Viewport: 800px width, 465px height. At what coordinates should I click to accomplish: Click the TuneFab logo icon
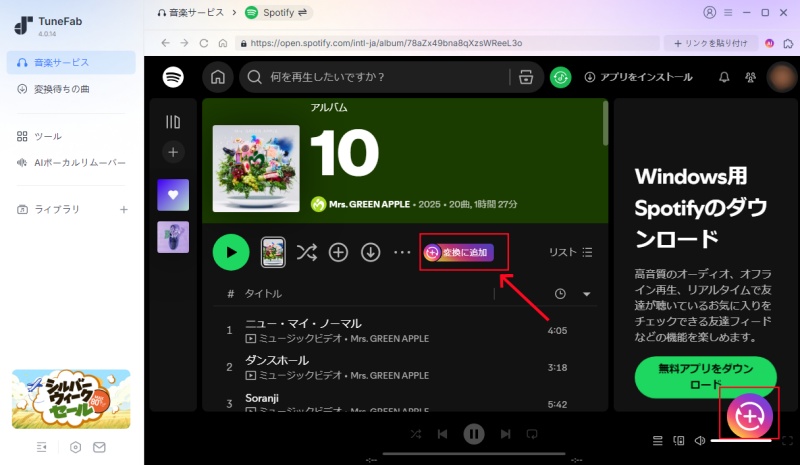pos(23,26)
